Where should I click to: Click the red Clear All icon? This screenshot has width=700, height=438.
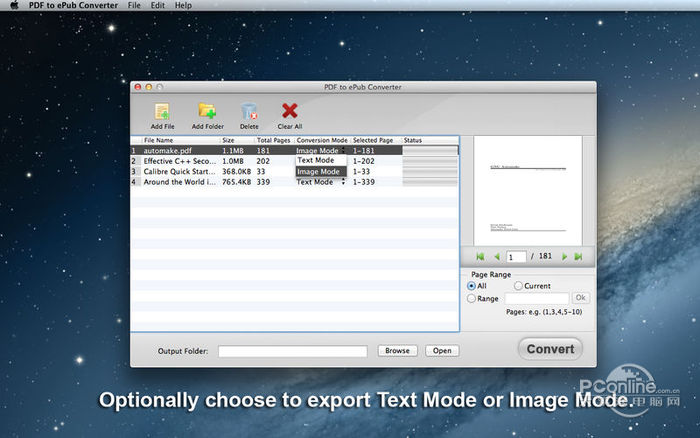[x=290, y=111]
